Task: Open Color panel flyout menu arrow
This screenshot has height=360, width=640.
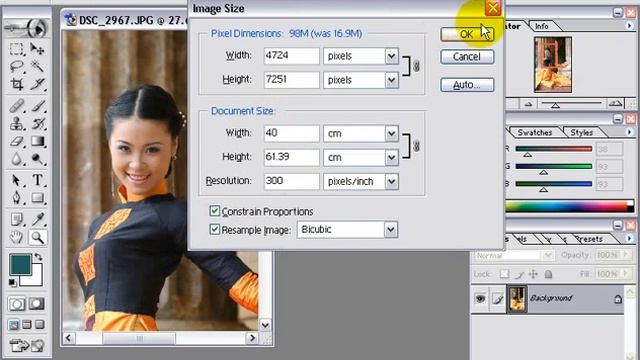Action: (629, 132)
